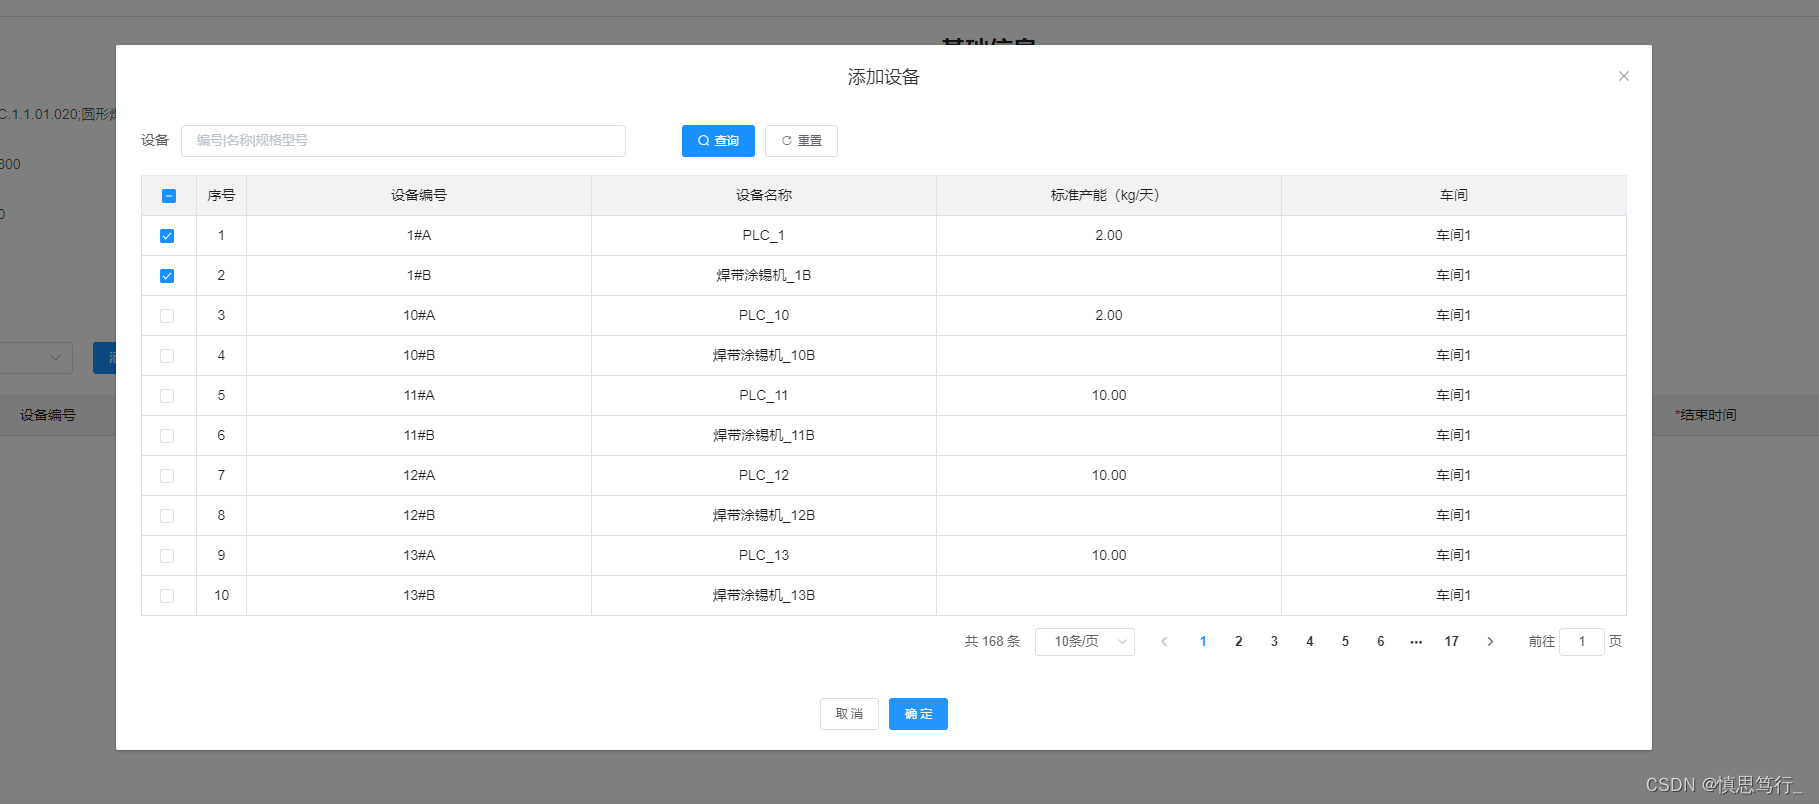Toggle the select-all header checkbox

pos(168,196)
